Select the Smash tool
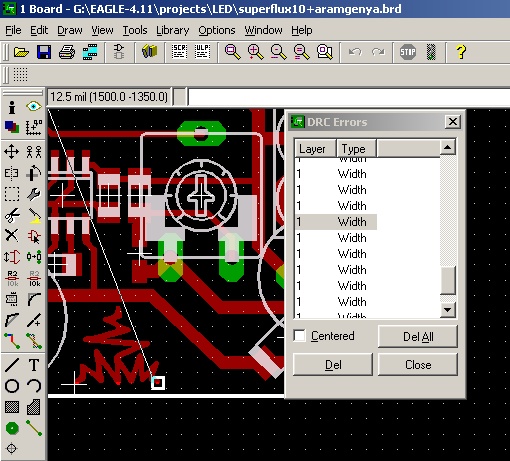 pos(12,299)
